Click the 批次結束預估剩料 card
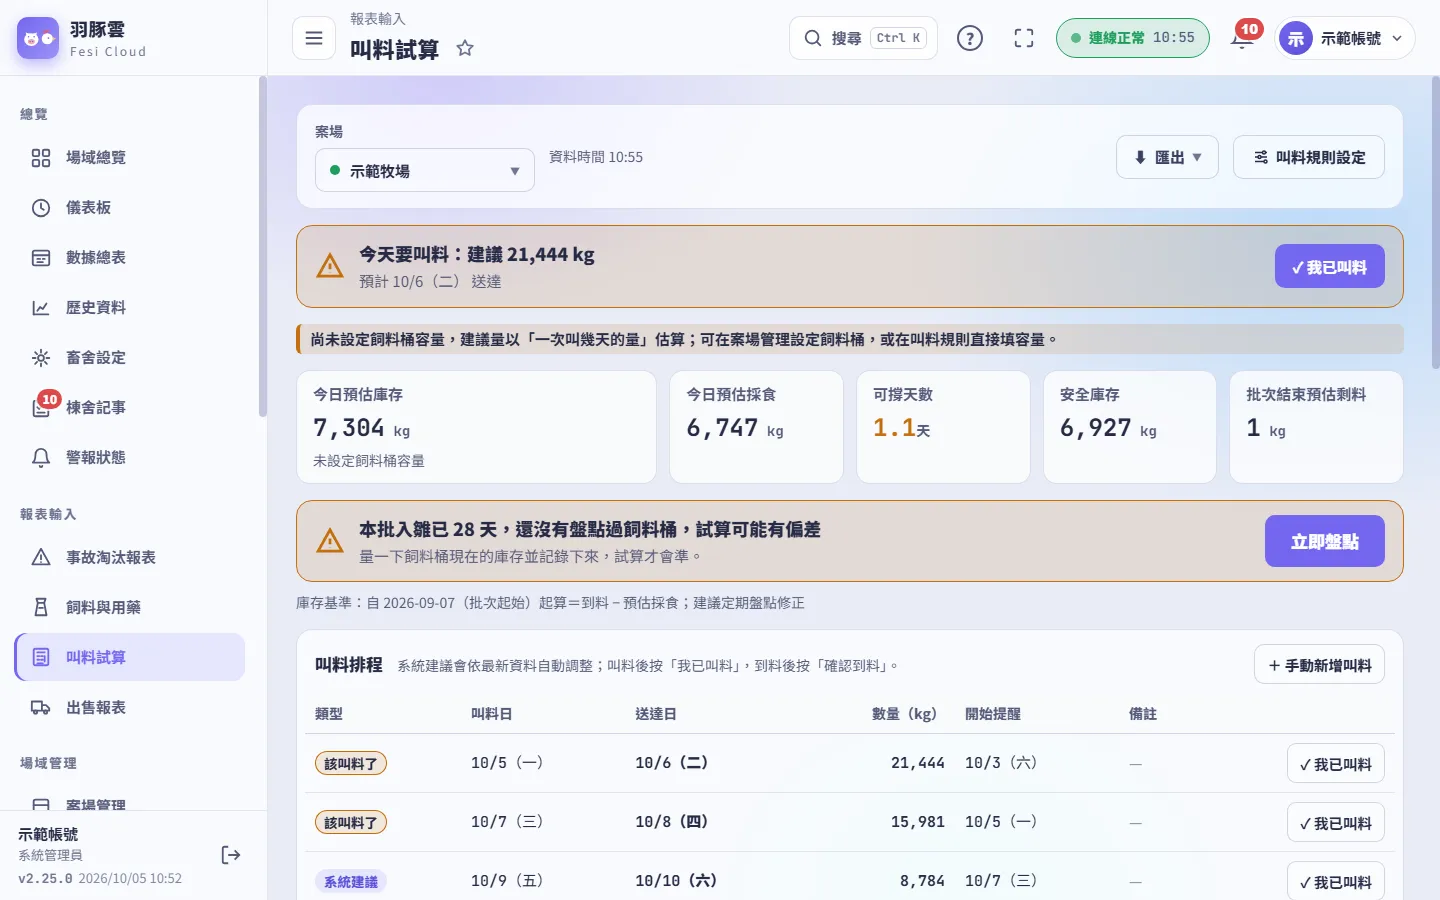The image size is (1440, 900). point(1316,427)
